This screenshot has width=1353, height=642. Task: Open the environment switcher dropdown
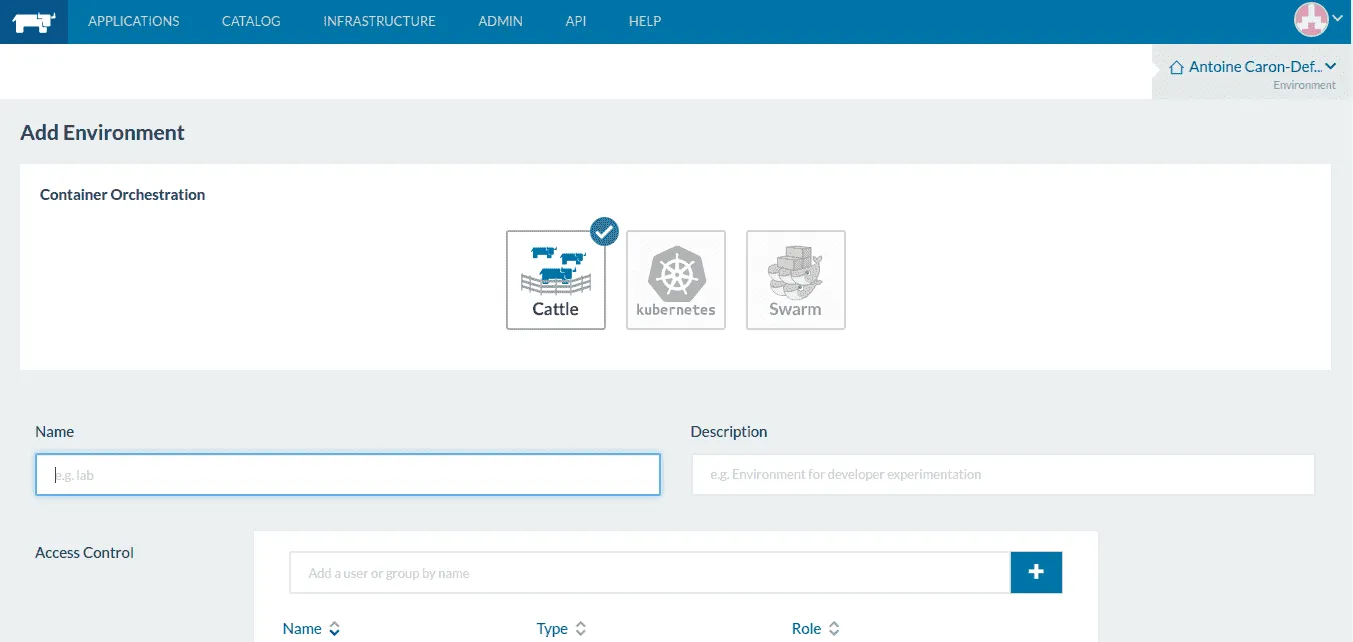(1330, 66)
